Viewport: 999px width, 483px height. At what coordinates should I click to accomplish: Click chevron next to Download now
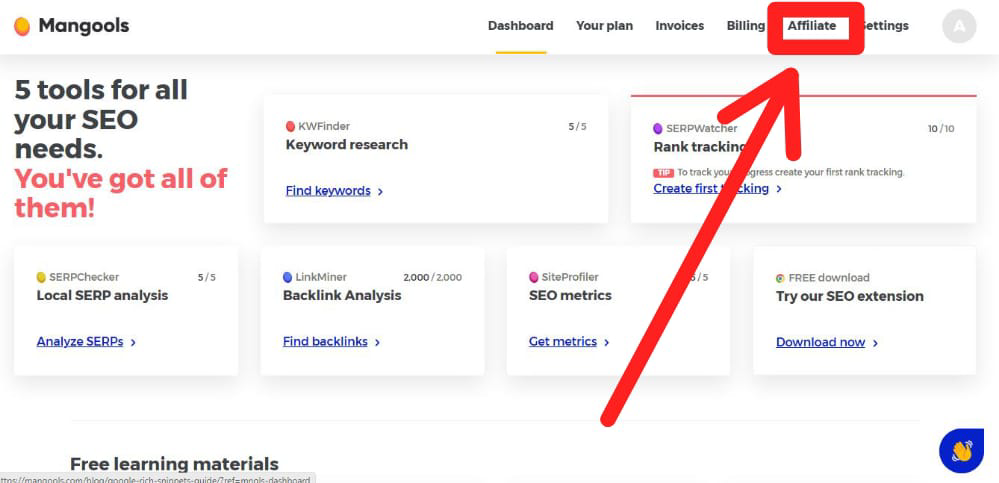point(875,343)
